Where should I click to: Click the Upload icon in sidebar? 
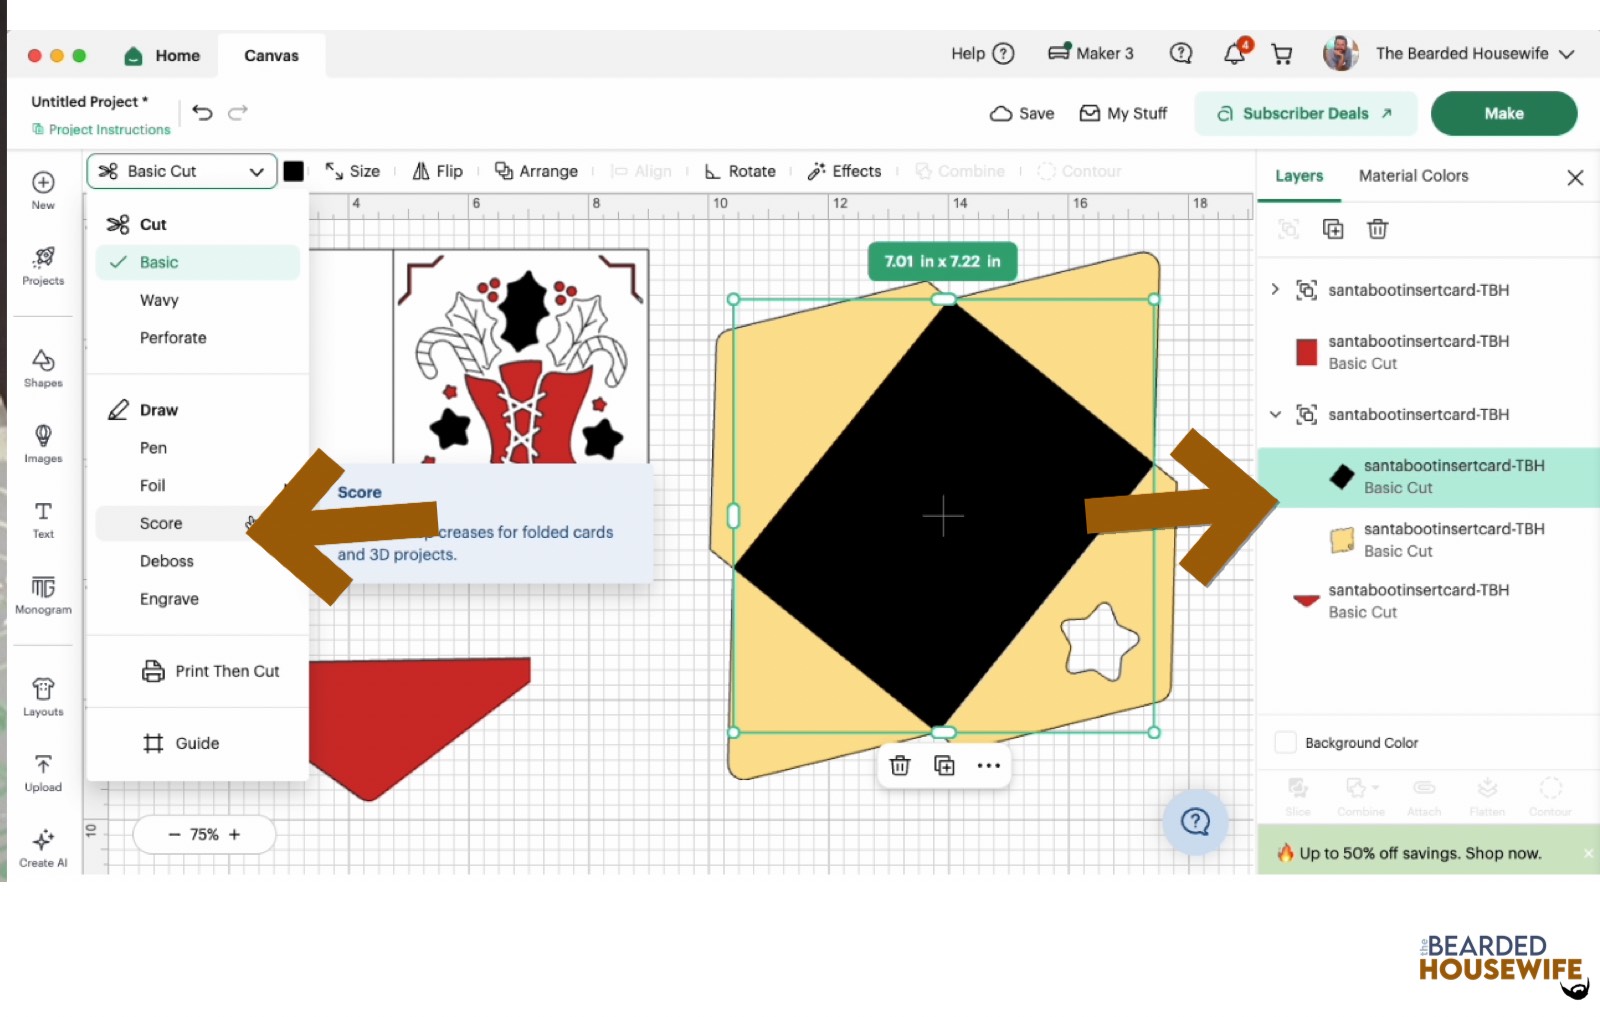tap(43, 773)
